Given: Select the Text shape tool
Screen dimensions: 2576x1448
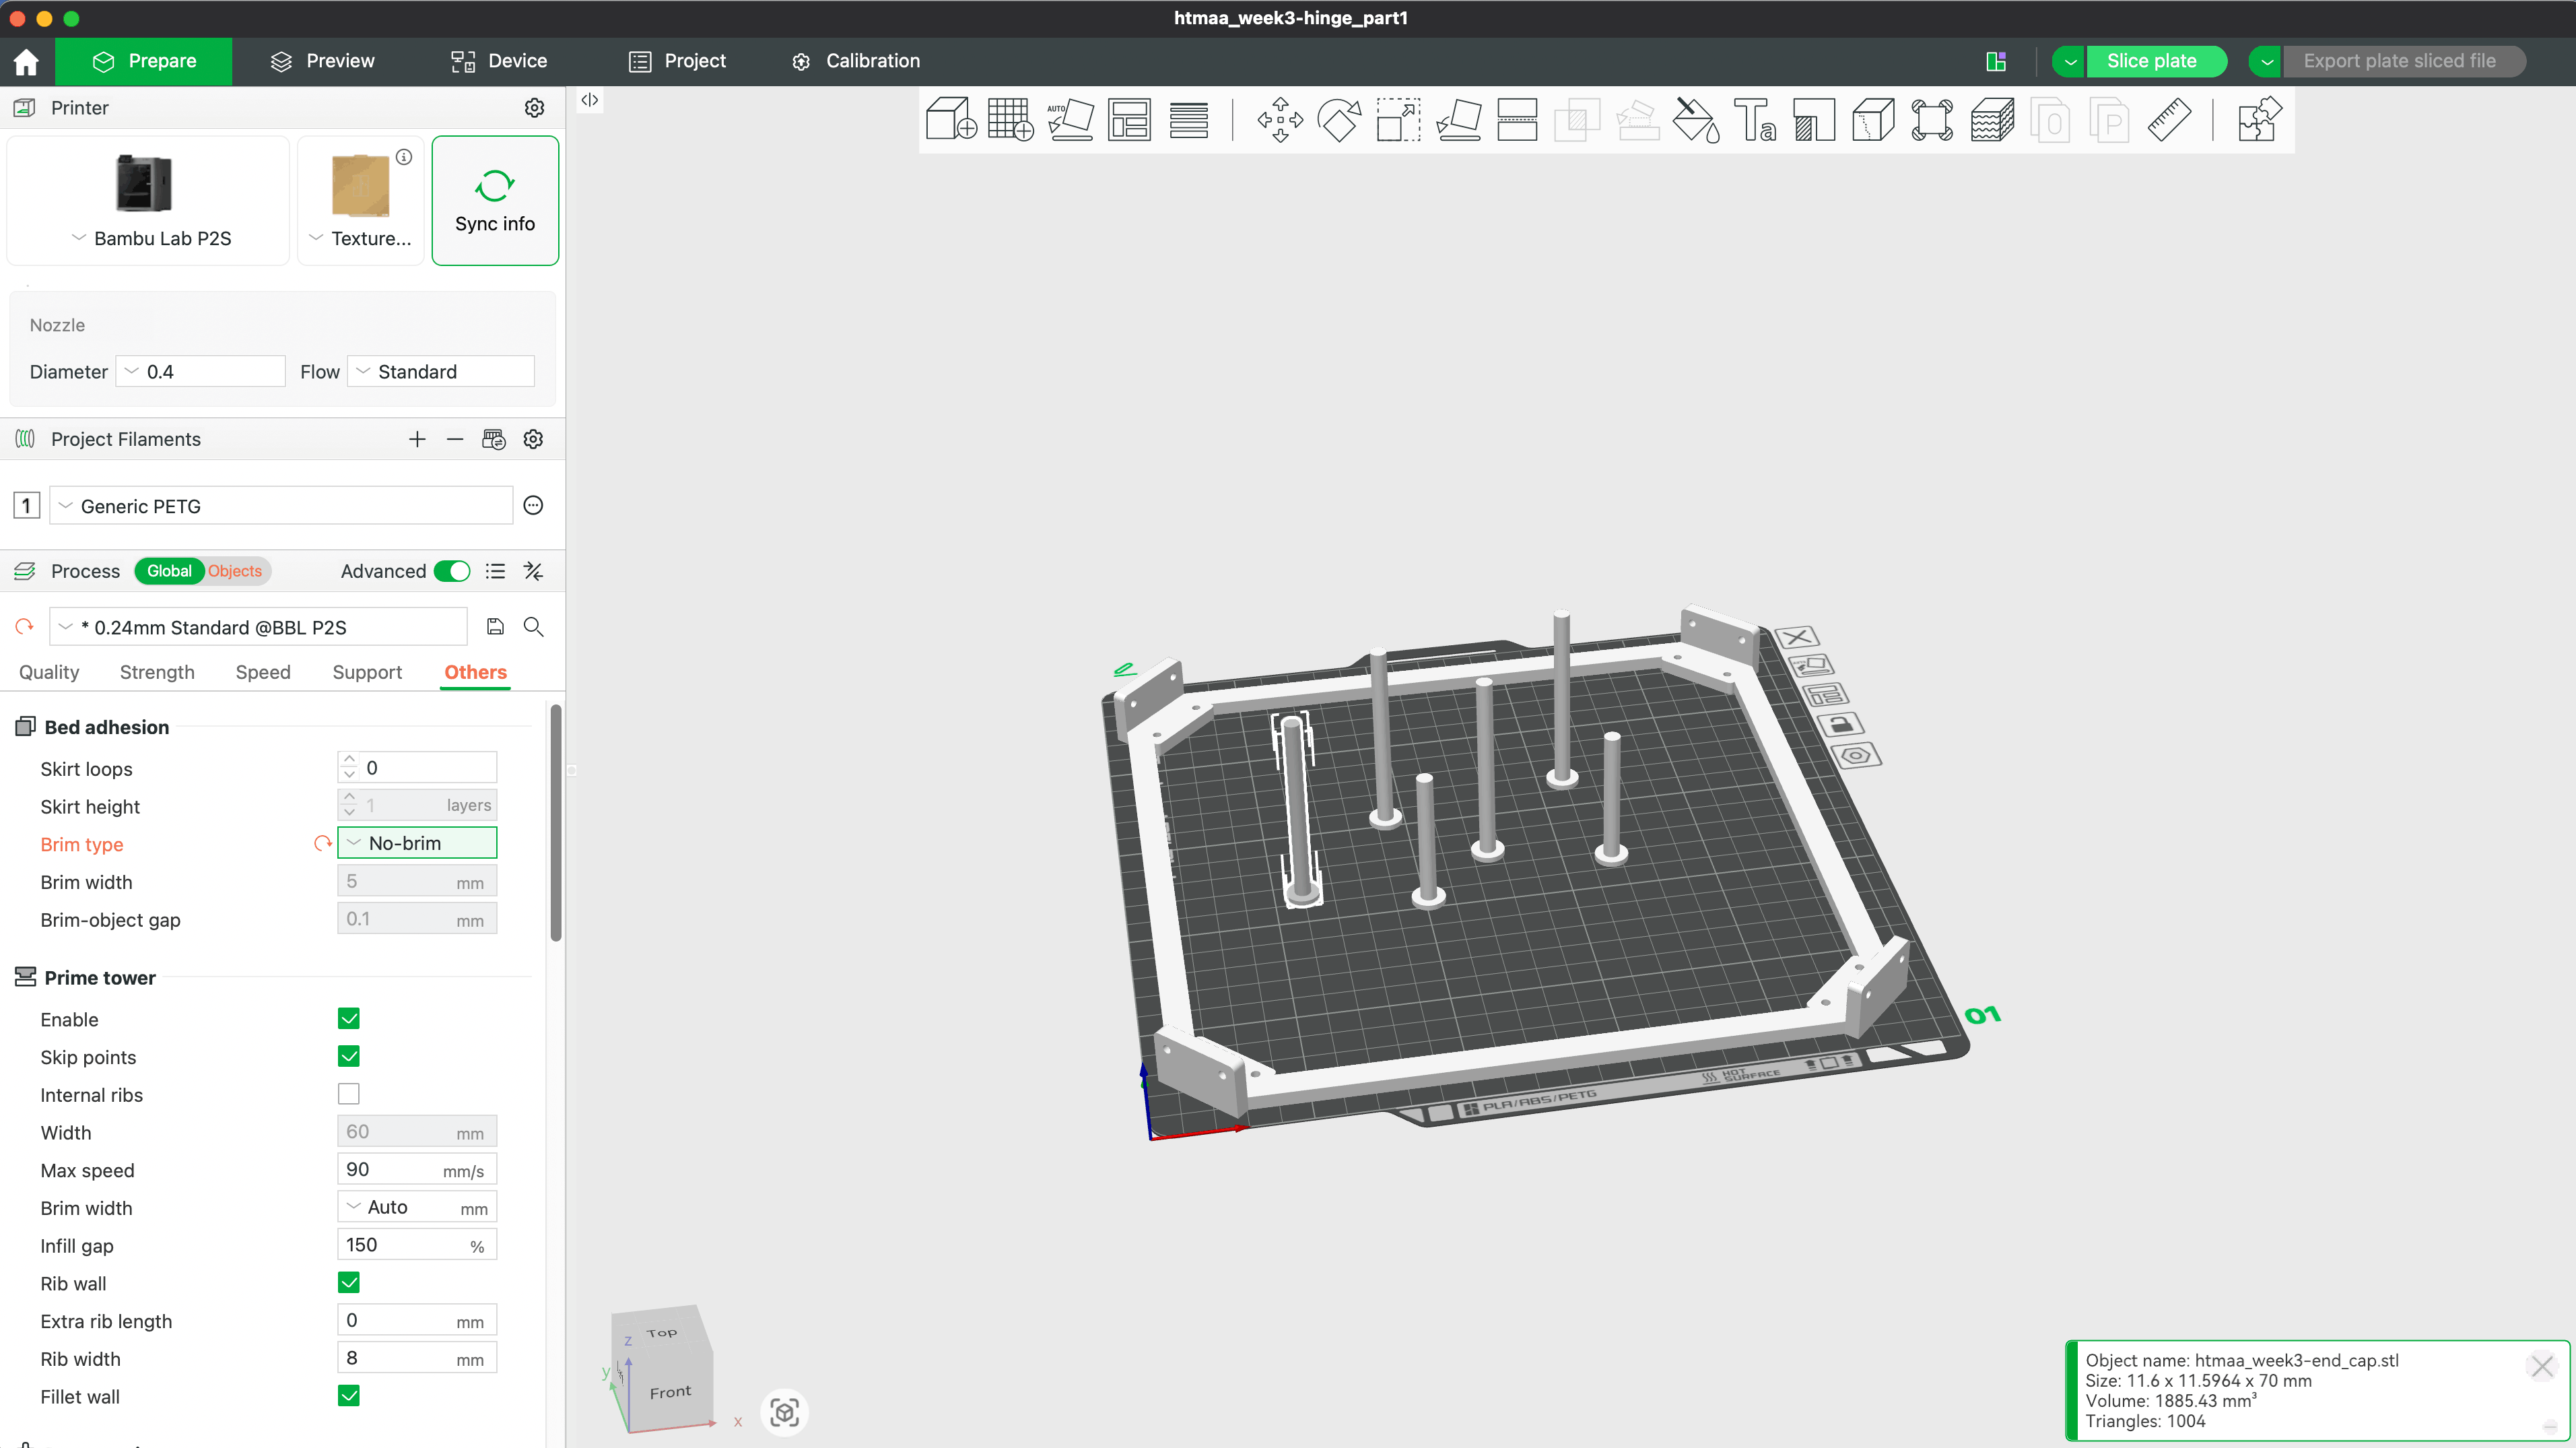Looking at the screenshot, I should (x=1755, y=120).
